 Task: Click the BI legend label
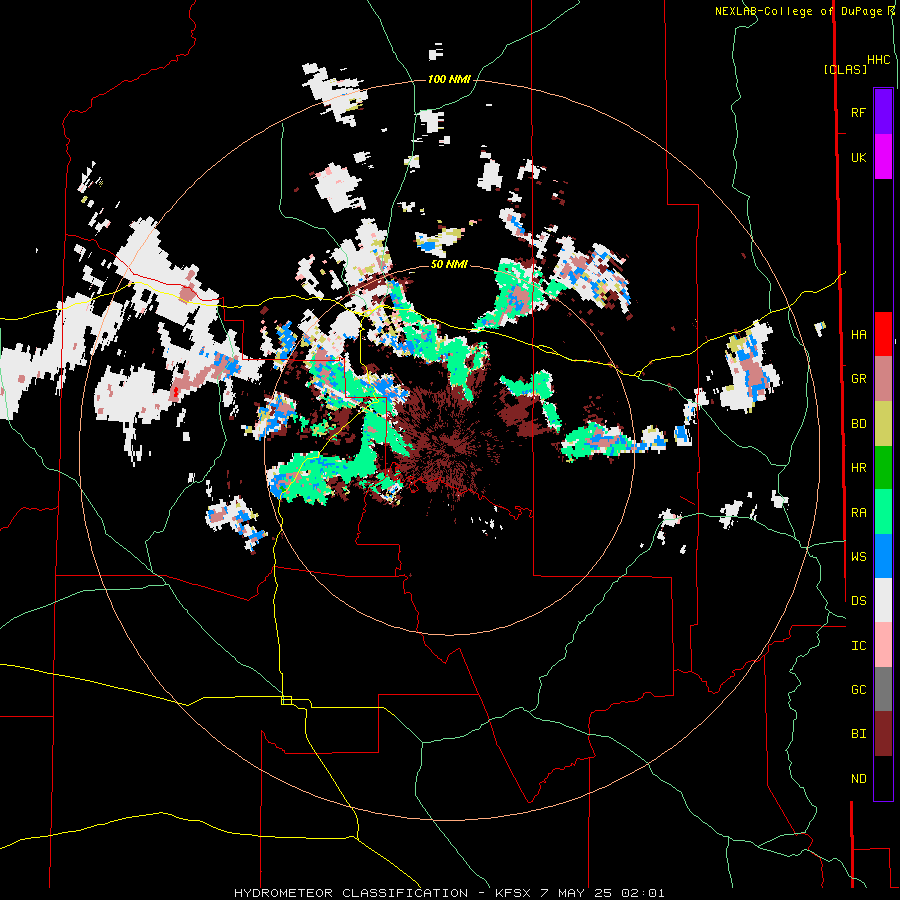(x=858, y=734)
